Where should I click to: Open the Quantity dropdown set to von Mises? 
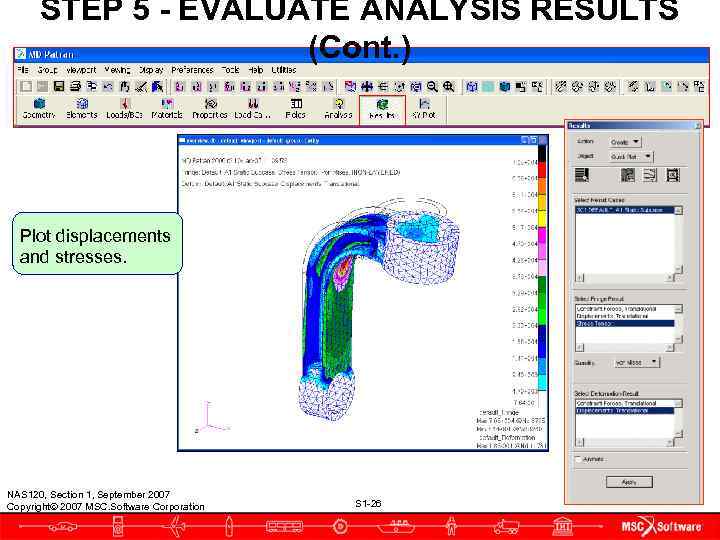637,362
